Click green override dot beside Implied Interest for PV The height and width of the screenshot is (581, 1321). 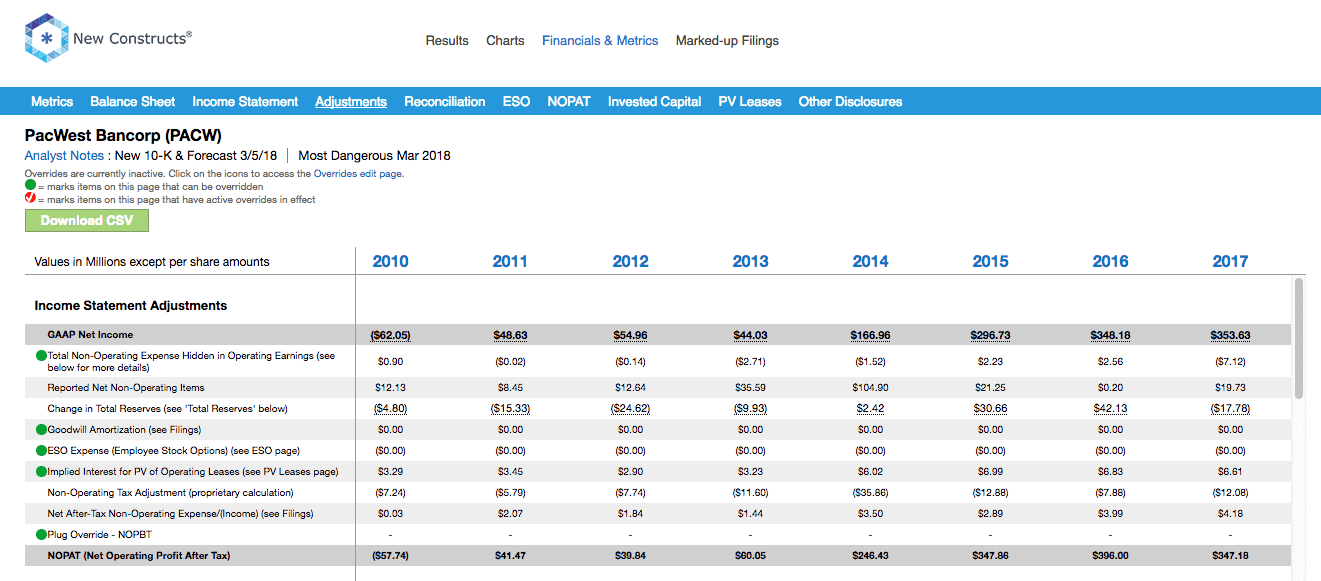coord(41,471)
